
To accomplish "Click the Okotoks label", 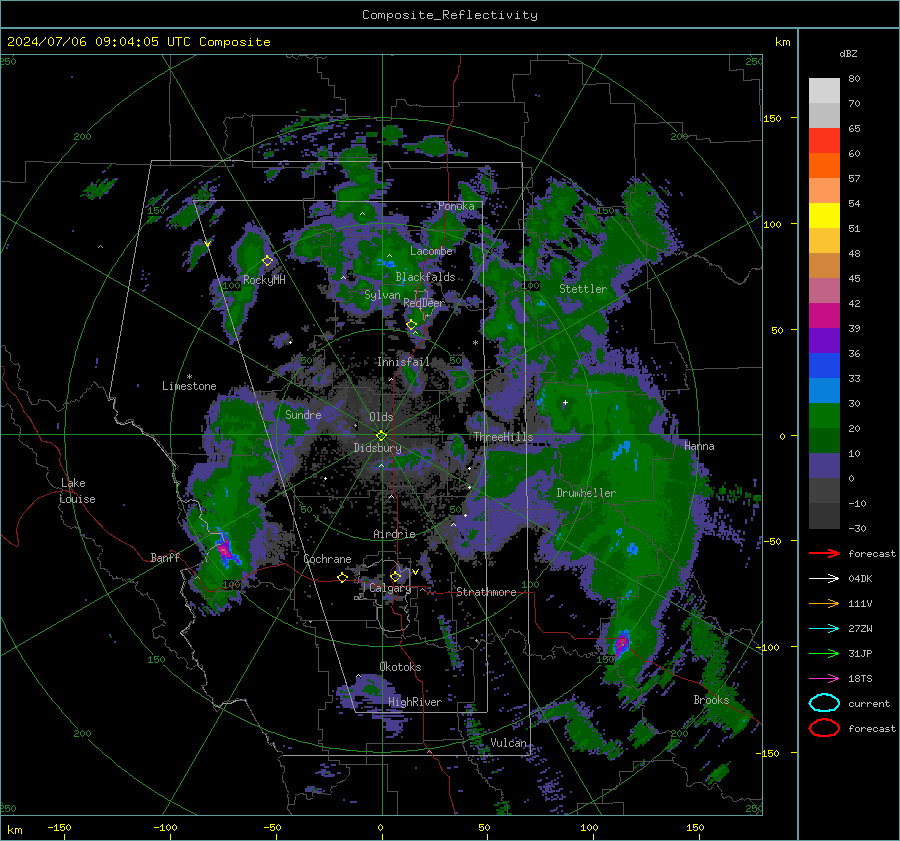I will 400,667.
